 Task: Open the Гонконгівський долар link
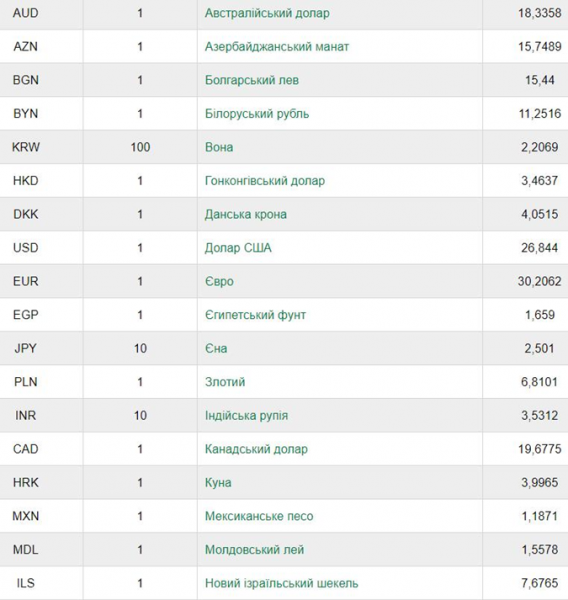click(x=264, y=181)
